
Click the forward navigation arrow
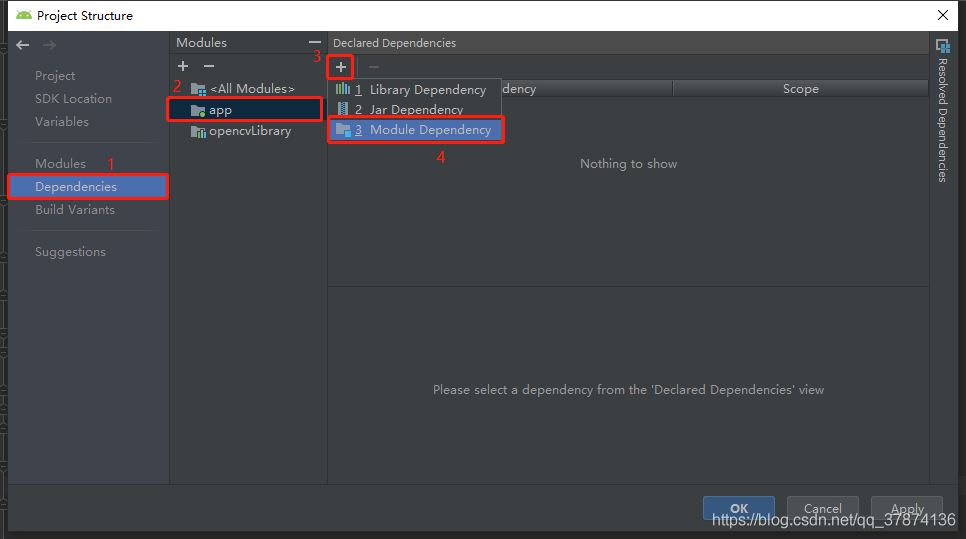[49, 45]
